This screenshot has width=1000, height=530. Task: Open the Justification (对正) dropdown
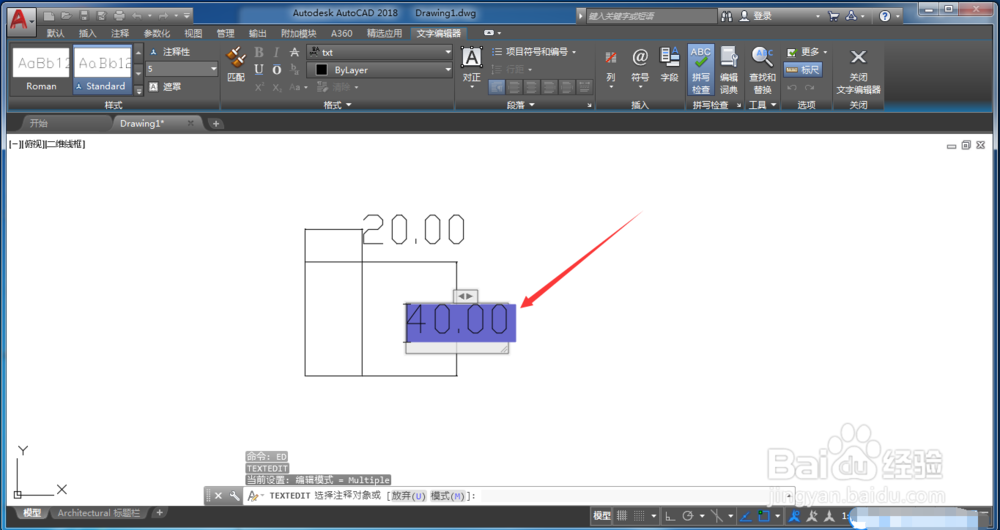tap(471, 66)
